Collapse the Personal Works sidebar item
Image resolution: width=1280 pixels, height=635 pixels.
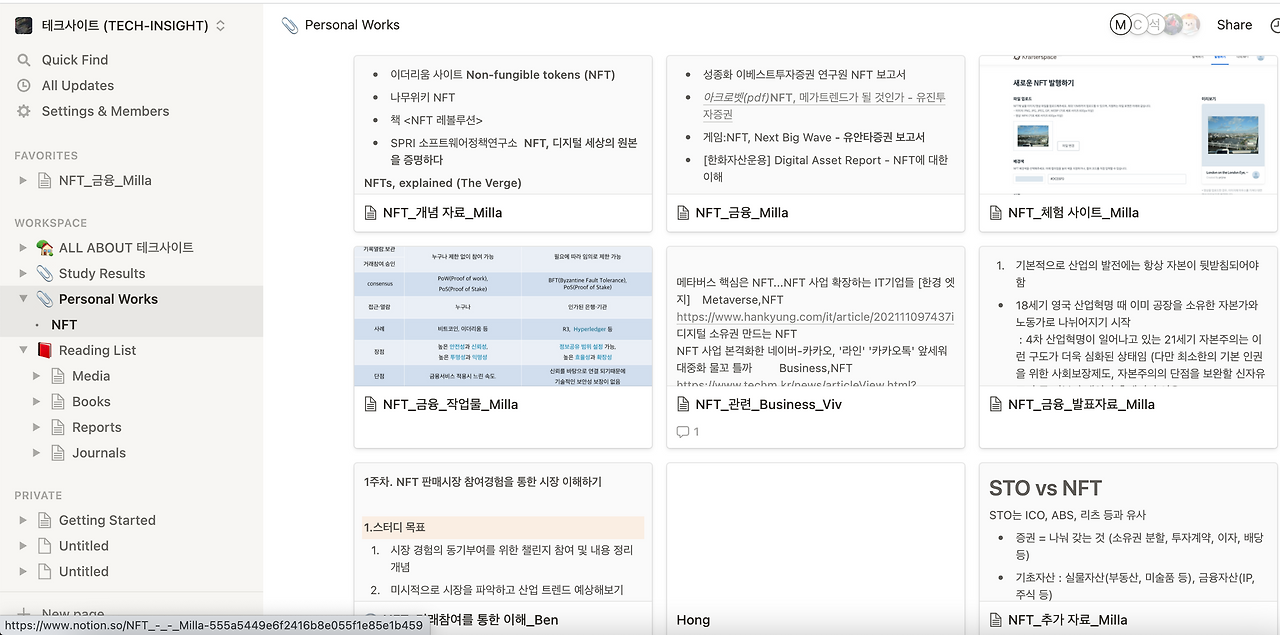point(22,298)
